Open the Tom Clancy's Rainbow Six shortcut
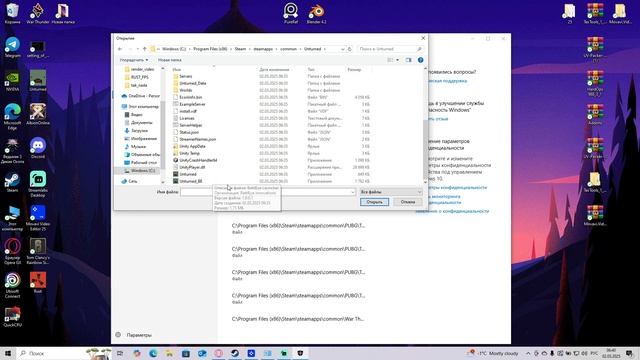 pyautogui.click(x=38, y=251)
